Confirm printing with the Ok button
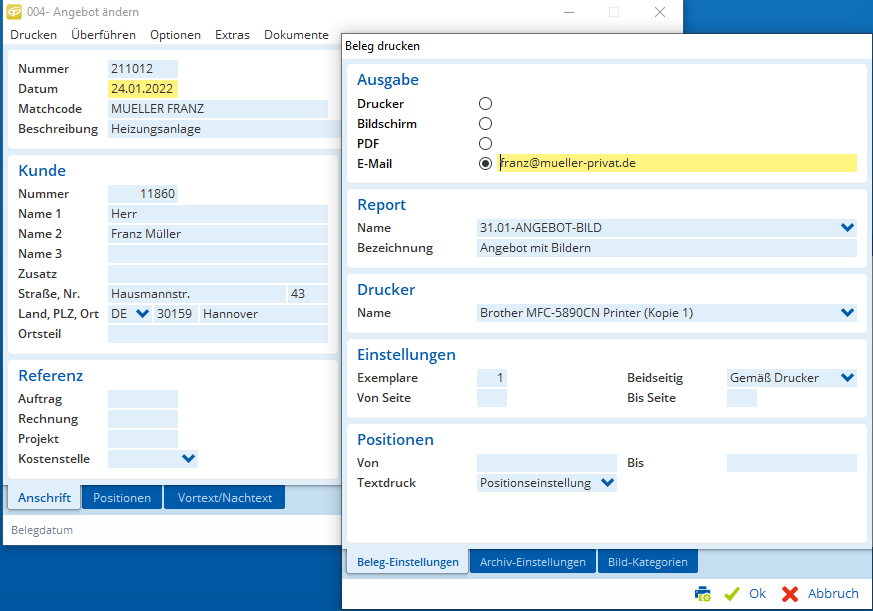Screen dimensions: 873x611 pos(745,594)
